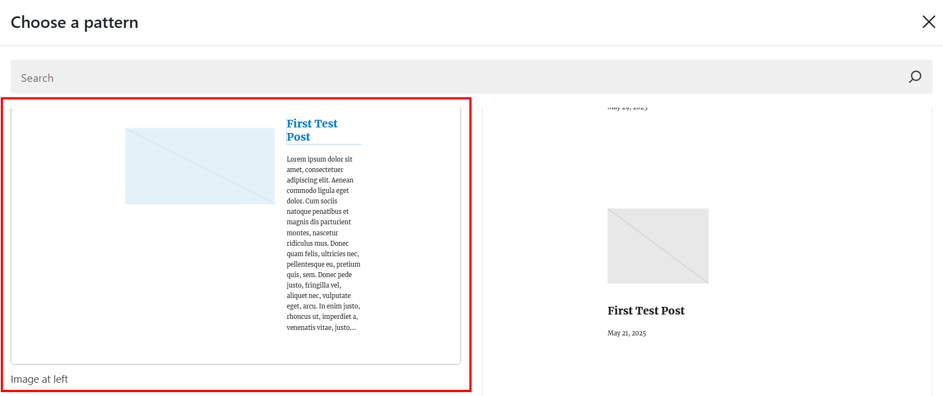Click the search magnifier icon
This screenshot has height=396, width=943.
pos(915,77)
